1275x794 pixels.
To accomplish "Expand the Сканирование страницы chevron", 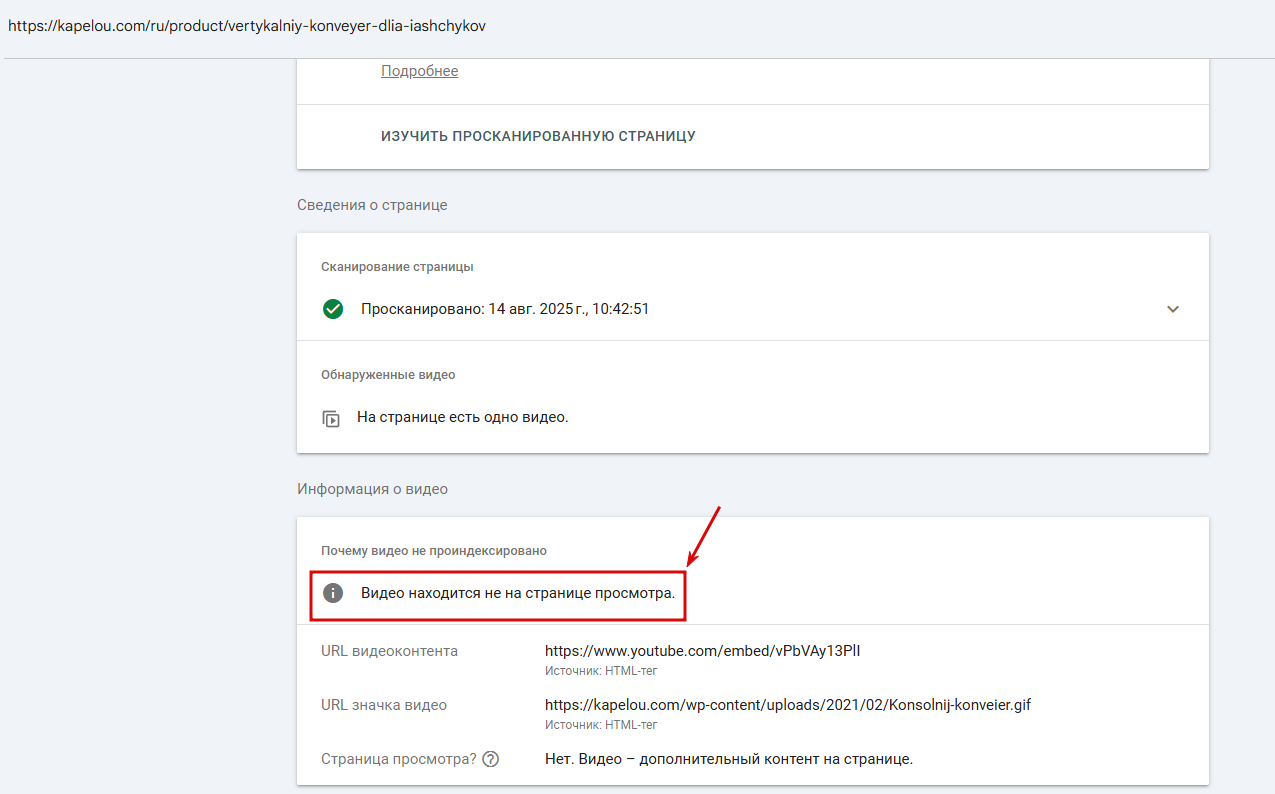I will tap(1173, 309).
